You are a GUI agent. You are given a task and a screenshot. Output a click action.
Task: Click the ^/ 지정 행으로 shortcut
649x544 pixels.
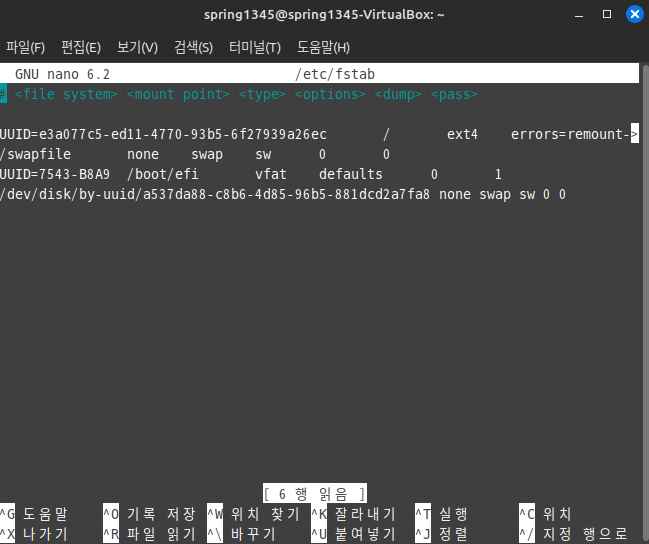pos(573,534)
